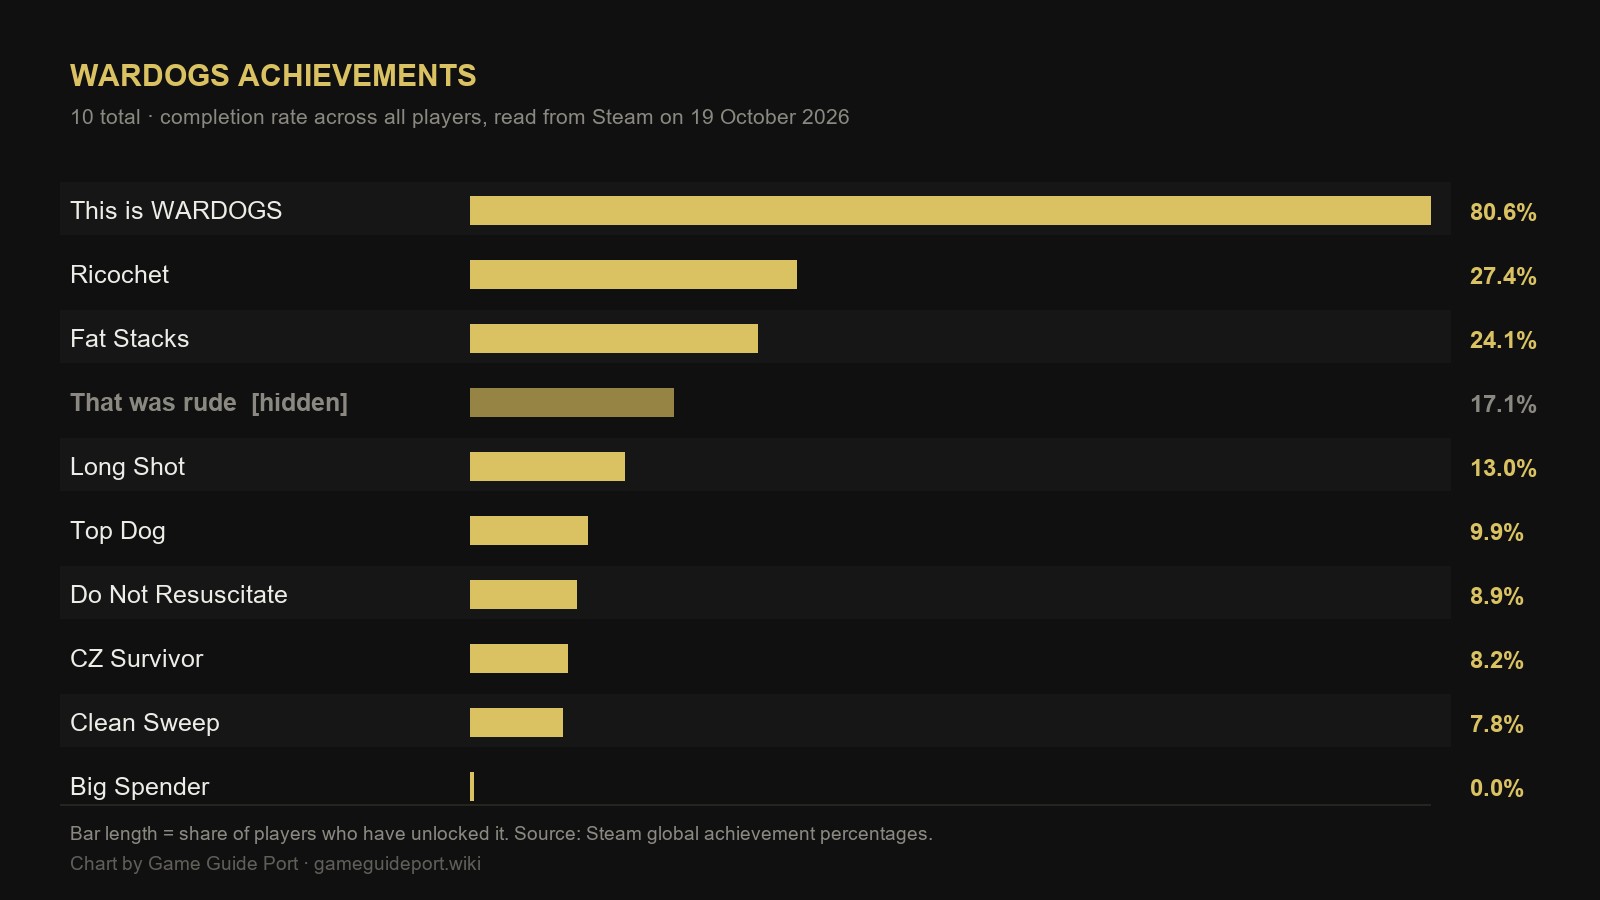This screenshot has width=1600, height=900.
Task: Click the 'Bar length = share of players' footnote
Action: 501,834
